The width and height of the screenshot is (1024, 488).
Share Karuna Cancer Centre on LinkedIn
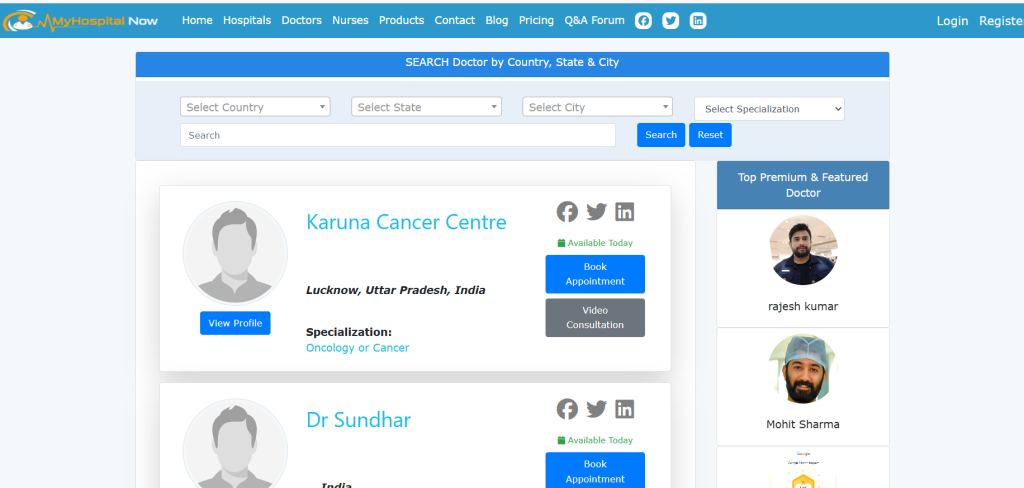(x=624, y=212)
